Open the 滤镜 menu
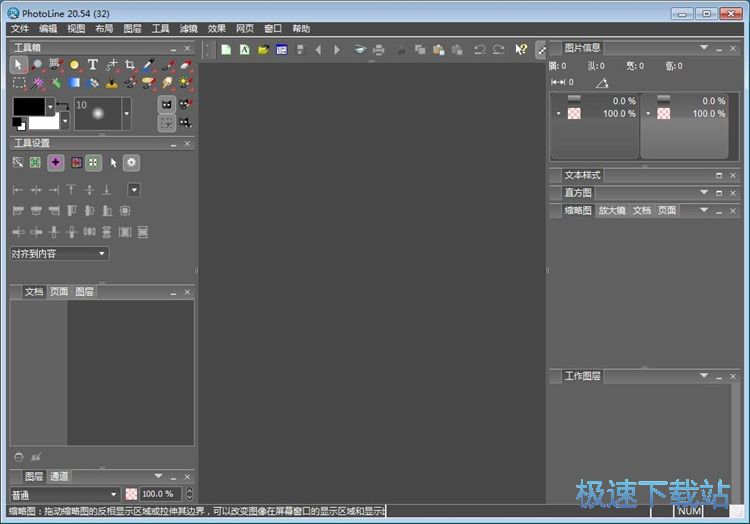This screenshot has width=750, height=524. tap(189, 29)
